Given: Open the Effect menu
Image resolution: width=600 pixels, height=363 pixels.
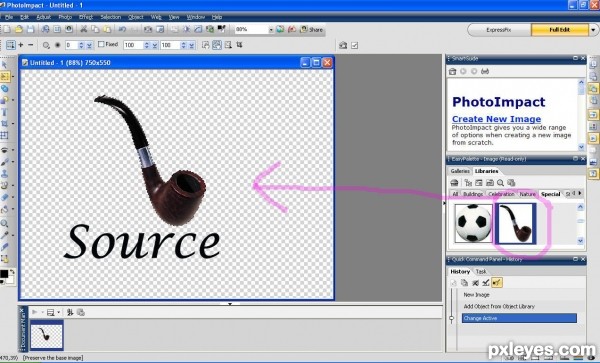Looking at the screenshot, I should (x=86, y=17).
